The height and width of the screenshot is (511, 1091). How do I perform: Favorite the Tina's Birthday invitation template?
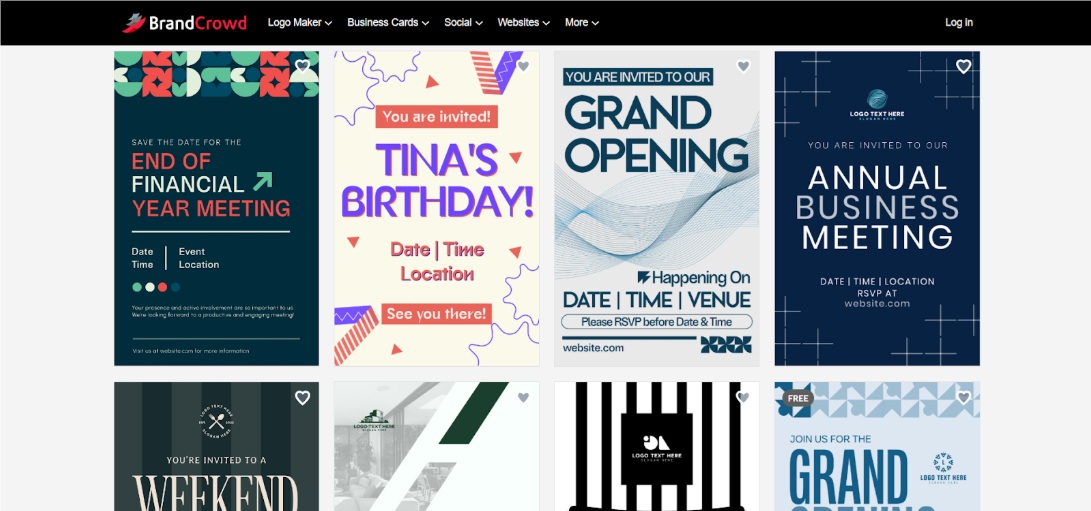pyautogui.click(x=523, y=67)
